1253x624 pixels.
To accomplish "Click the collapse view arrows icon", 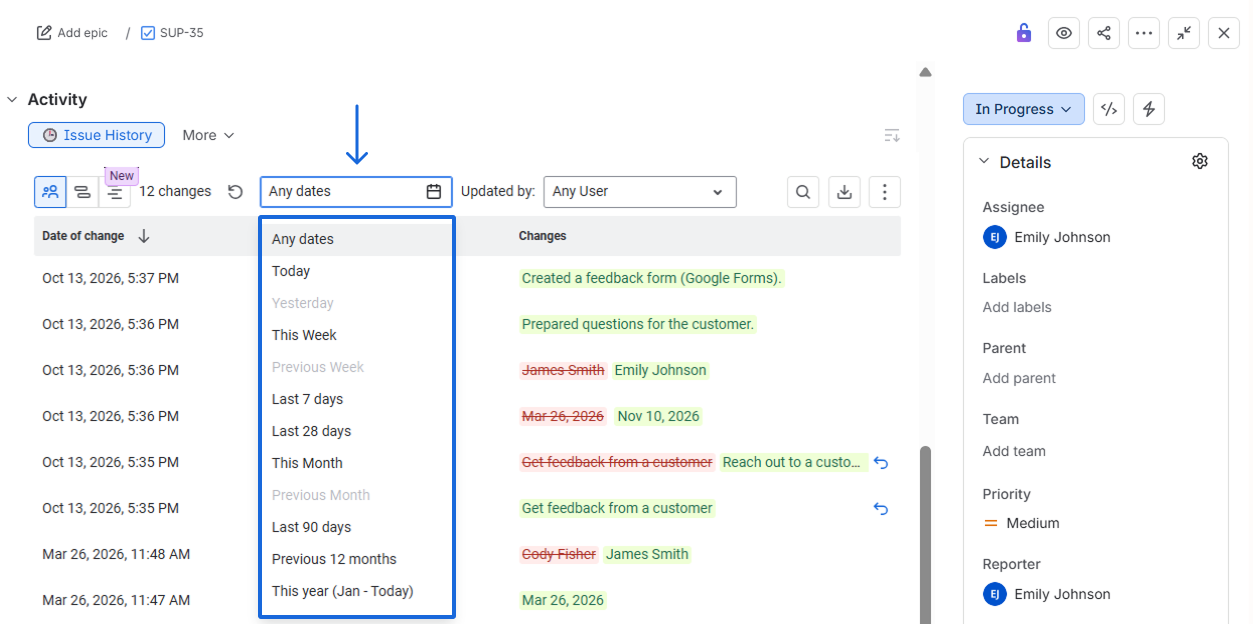I will pos(1184,33).
